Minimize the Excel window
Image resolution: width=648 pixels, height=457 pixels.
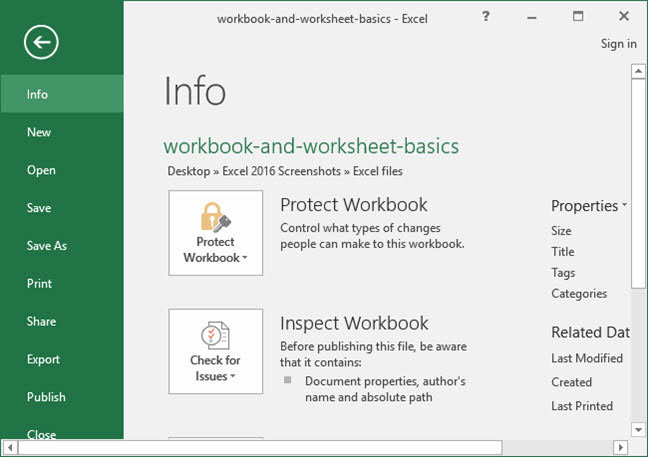click(x=532, y=17)
